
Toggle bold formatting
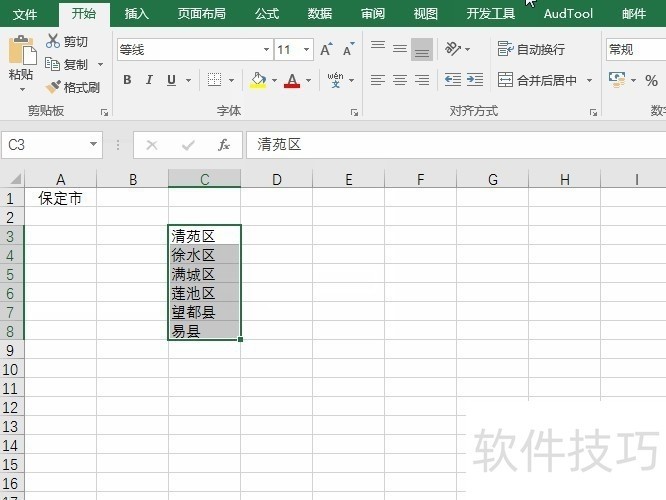tap(127, 80)
